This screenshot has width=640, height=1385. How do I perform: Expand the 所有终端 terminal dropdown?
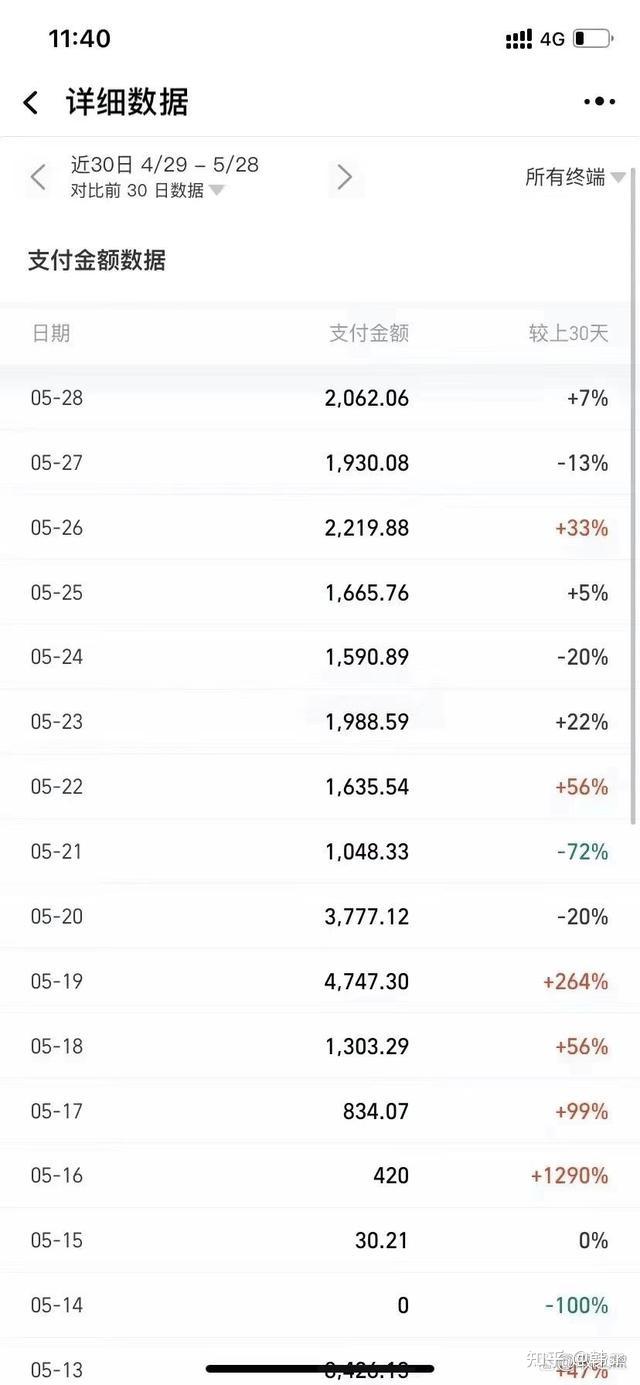pyautogui.click(x=575, y=177)
